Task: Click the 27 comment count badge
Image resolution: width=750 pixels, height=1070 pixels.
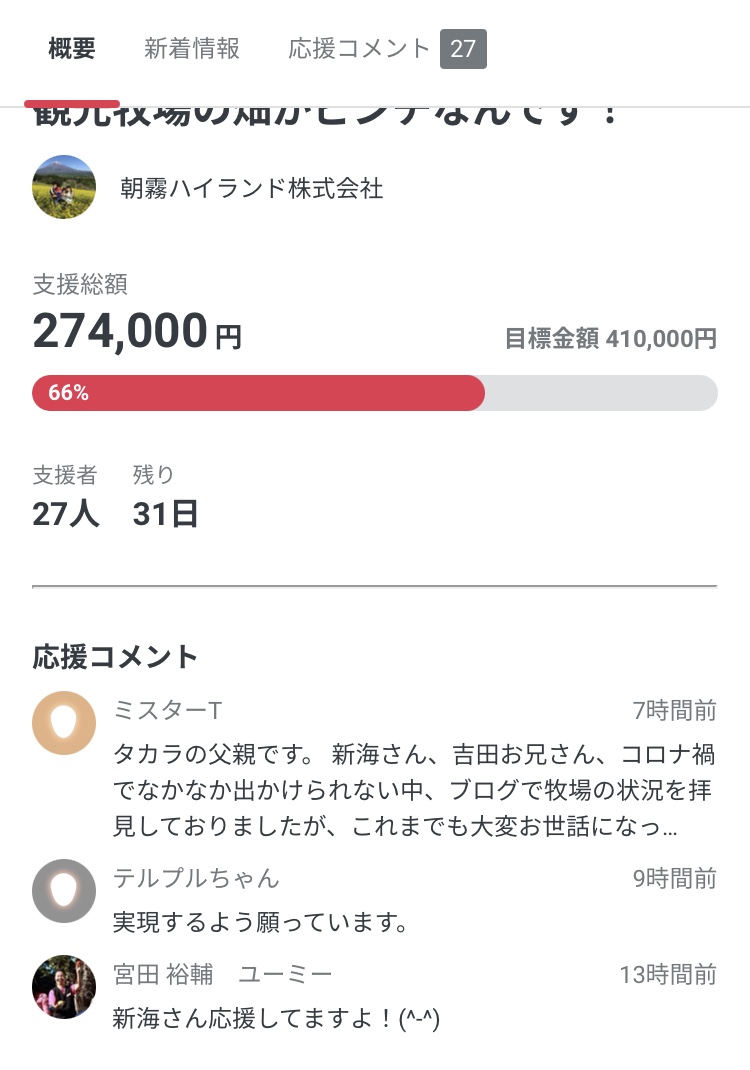Action: (x=463, y=49)
